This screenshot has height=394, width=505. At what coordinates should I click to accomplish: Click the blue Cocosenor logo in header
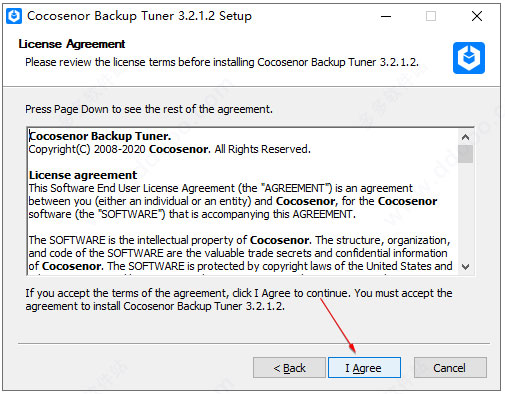(469, 58)
